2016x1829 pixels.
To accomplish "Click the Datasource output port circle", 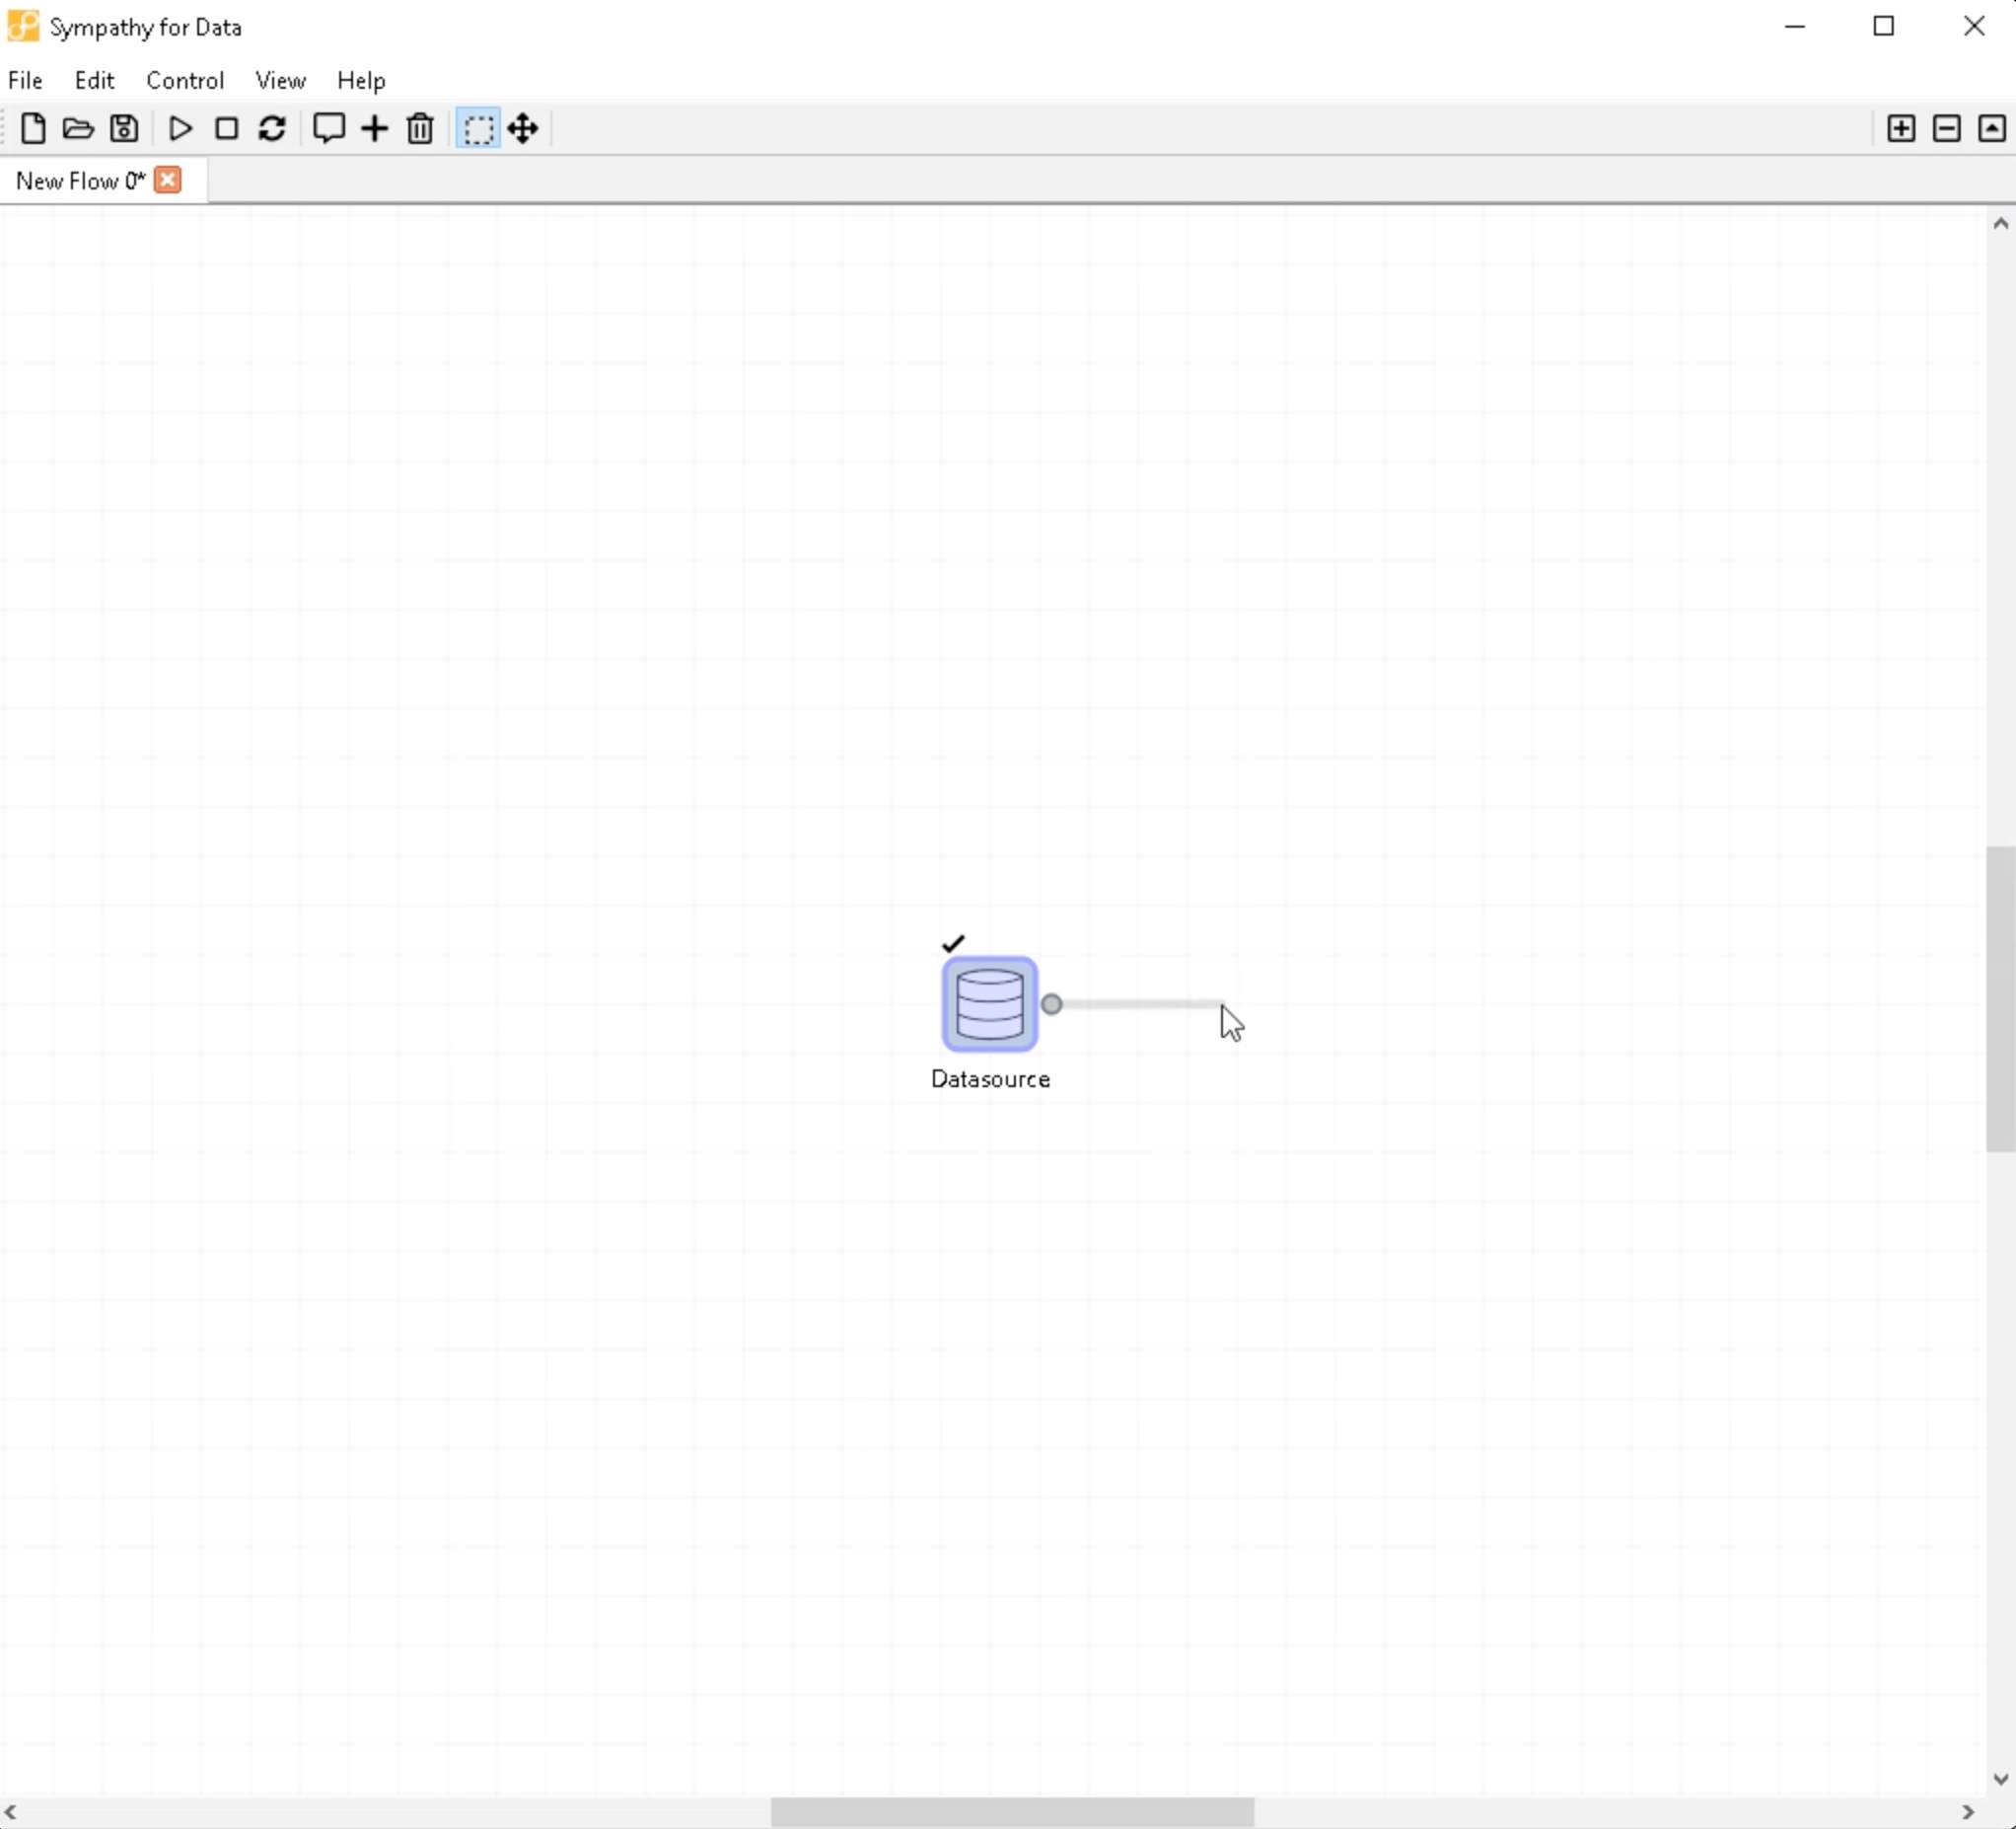I will click(x=1051, y=1004).
